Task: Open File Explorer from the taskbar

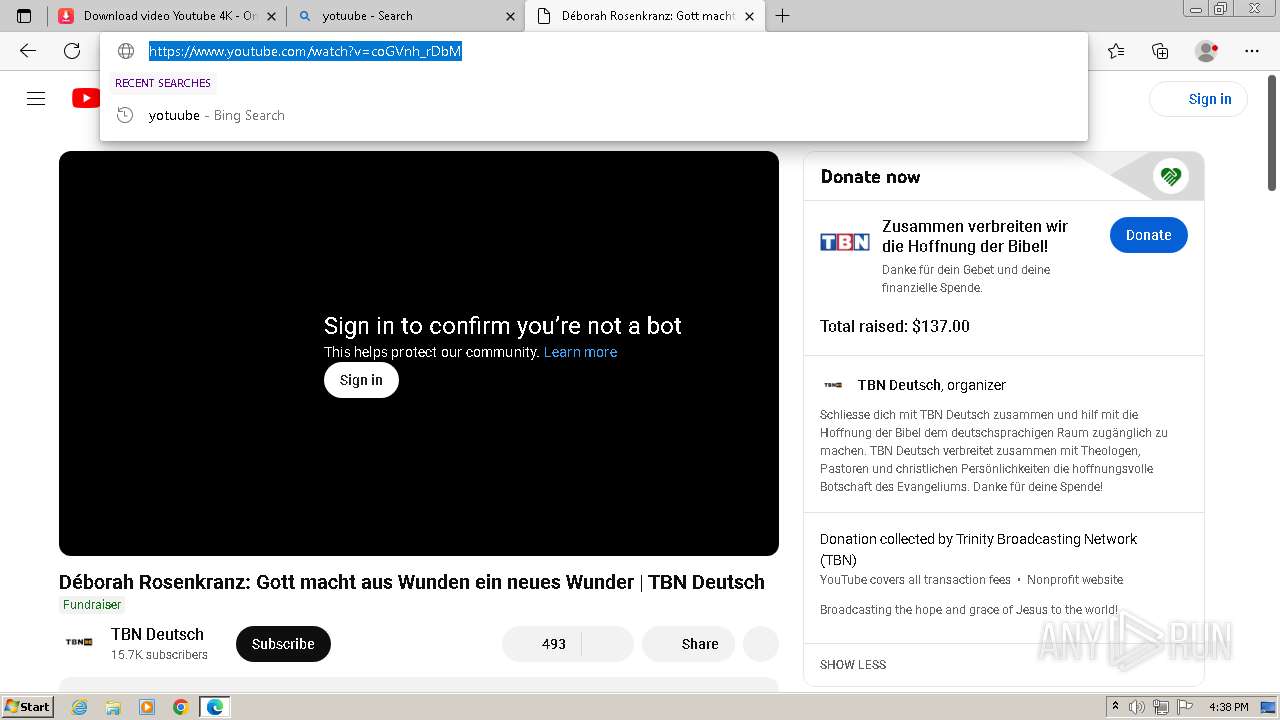Action: click(113, 707)
